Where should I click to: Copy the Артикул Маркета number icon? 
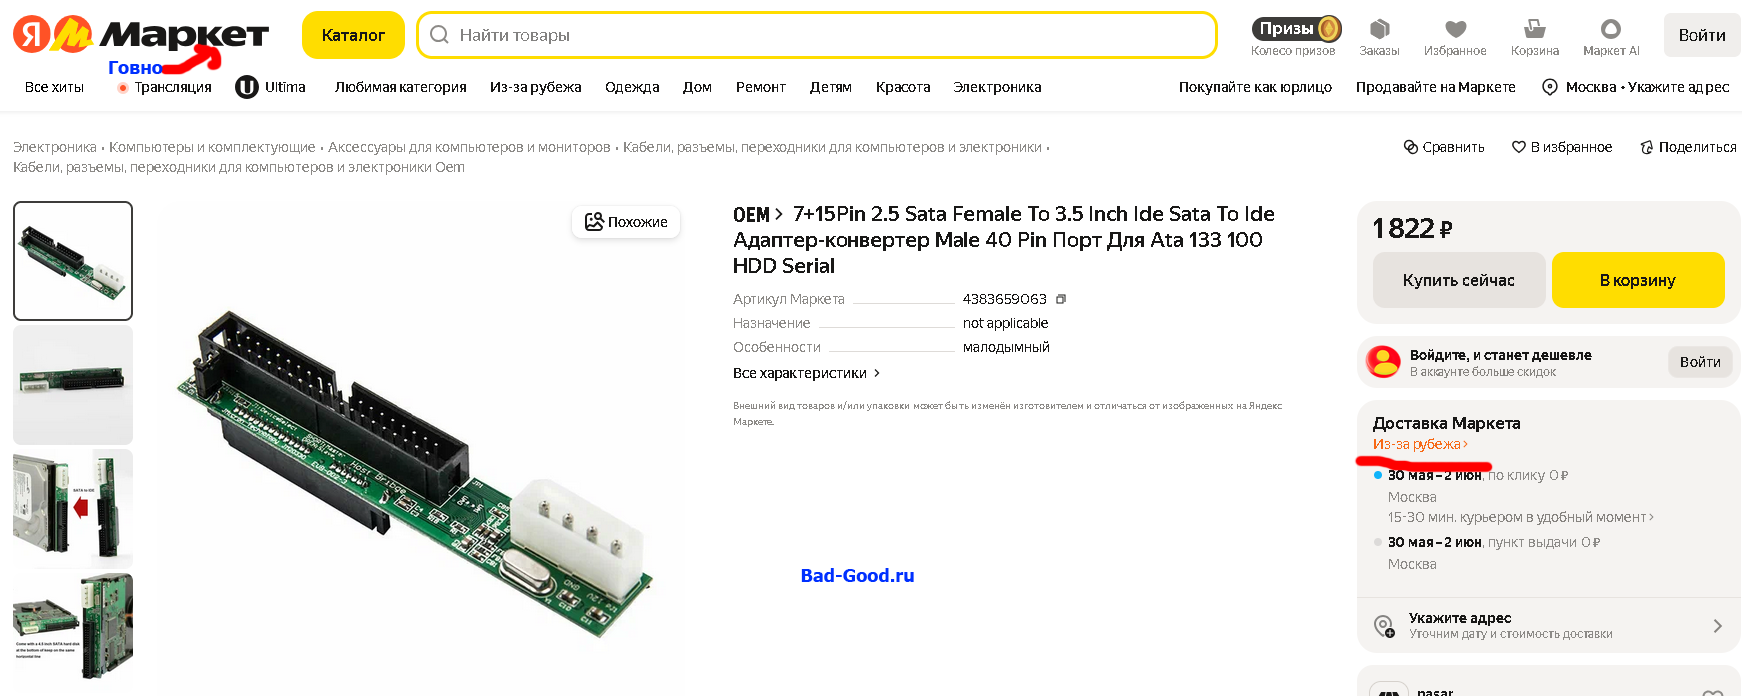pyautogui.click(x=1061, y=299)
